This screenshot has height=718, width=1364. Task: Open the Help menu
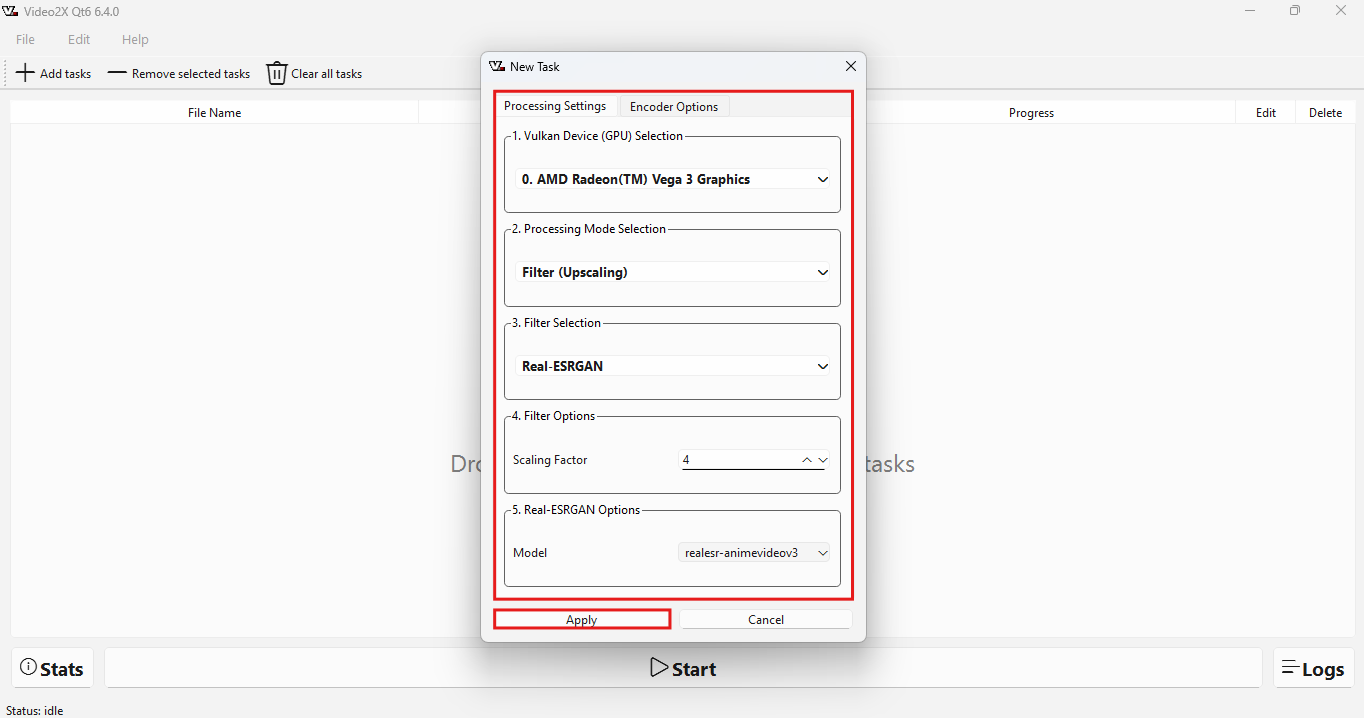(135, 39)
